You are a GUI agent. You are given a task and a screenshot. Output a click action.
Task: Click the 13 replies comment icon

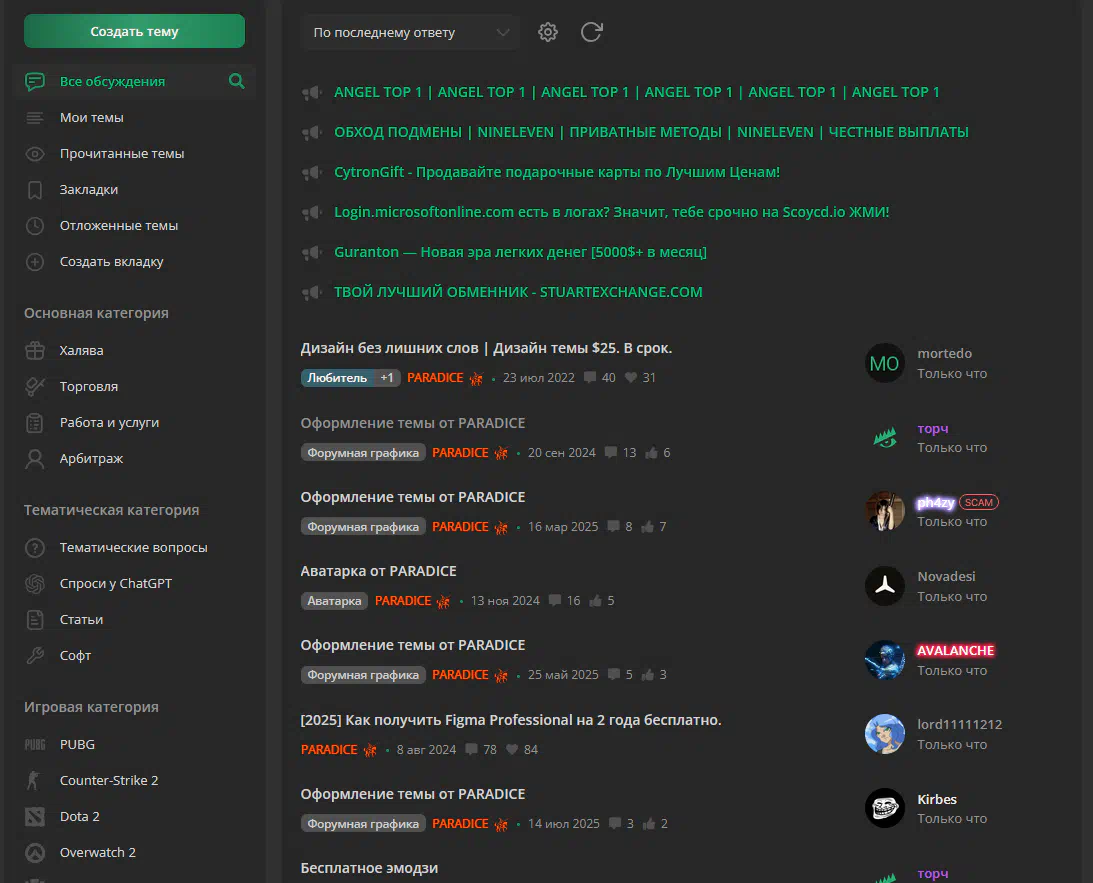(611, 453)
